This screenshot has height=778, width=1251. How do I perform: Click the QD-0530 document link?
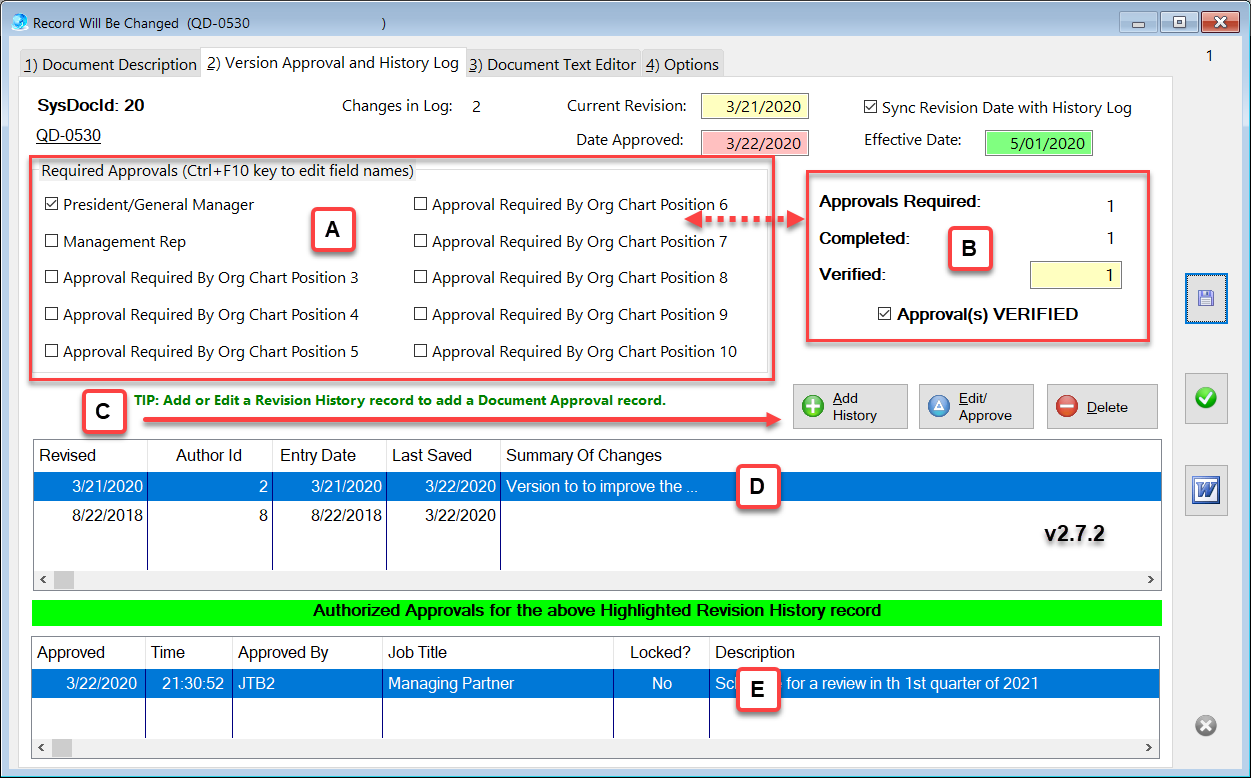(68, 136)
